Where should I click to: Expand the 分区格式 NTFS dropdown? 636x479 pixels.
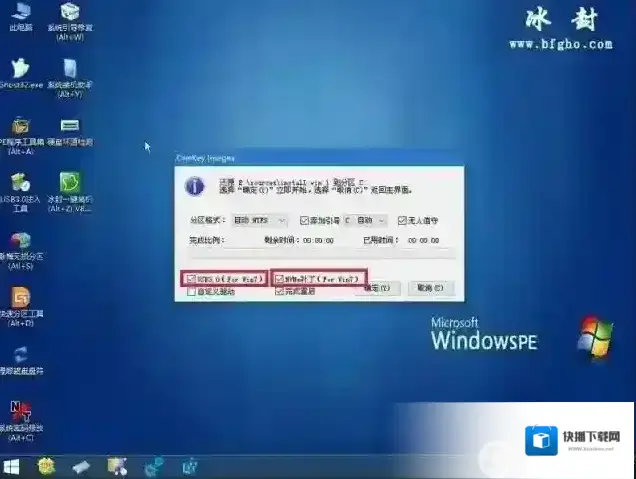pos(260,220)
